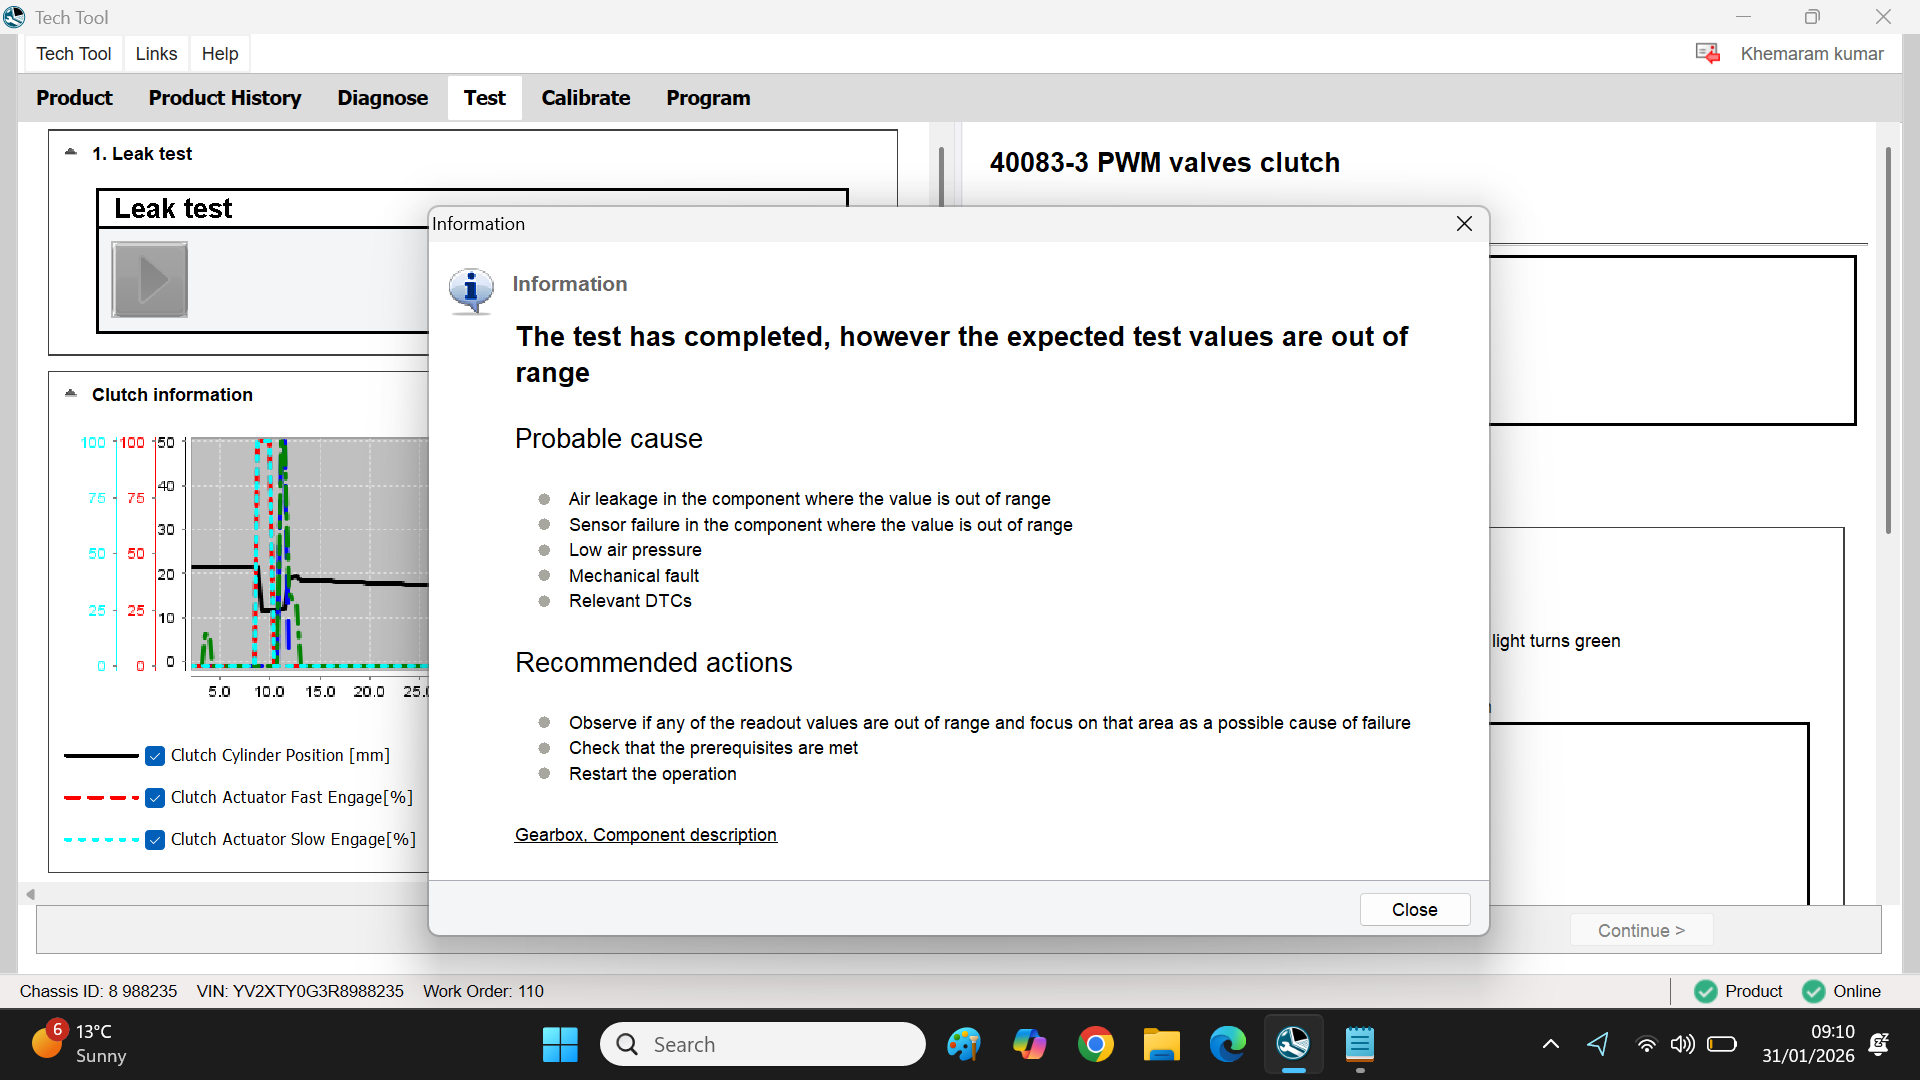Image resolution: width=1920 pixels, height=1080 pixels.
Task: Click the Tech Tool taskbar icon
Action: [x=1293, y=1045]
